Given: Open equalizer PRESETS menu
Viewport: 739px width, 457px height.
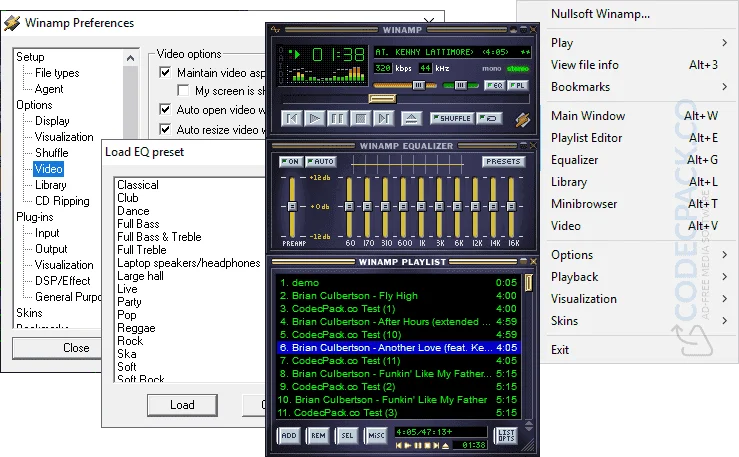Looking at the screenshot, I should [x=503, y=162].
